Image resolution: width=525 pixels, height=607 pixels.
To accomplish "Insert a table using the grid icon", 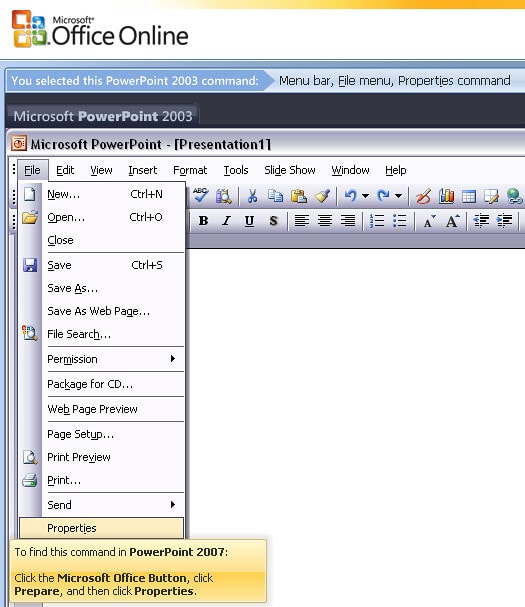I will point(469,196).
